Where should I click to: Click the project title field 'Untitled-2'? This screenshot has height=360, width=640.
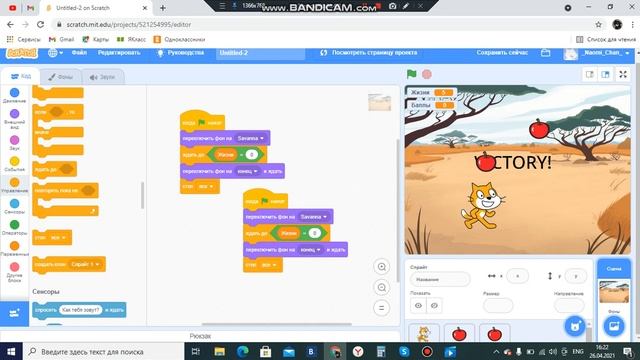260,53
